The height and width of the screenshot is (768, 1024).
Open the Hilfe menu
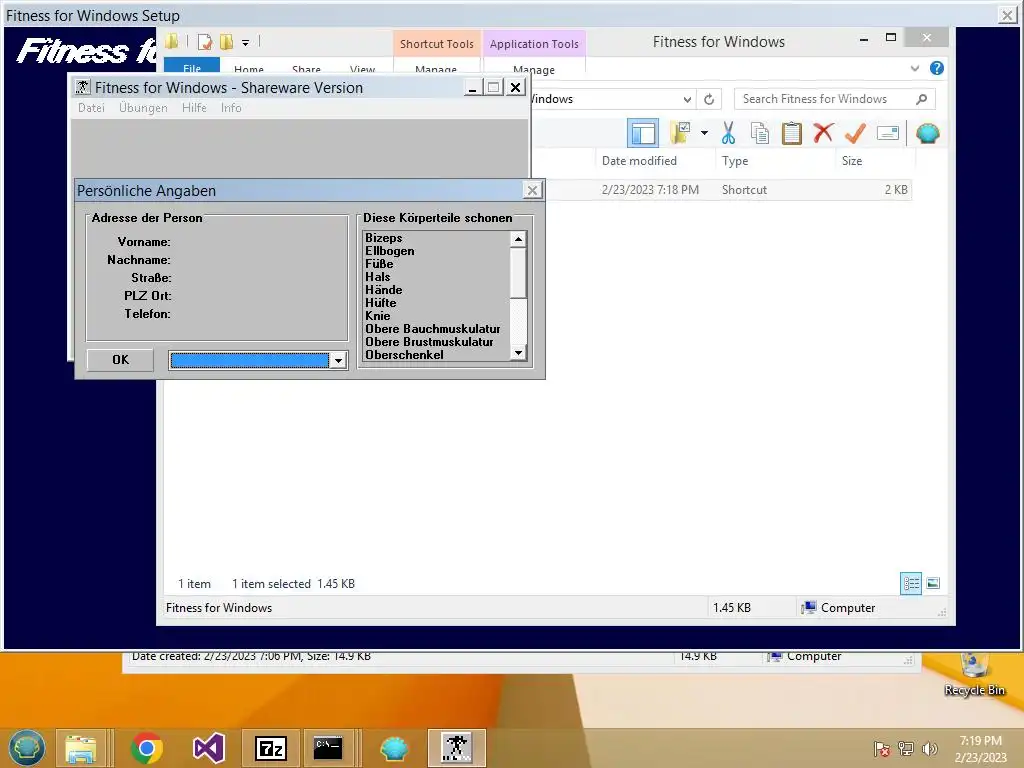click(194, 108)
